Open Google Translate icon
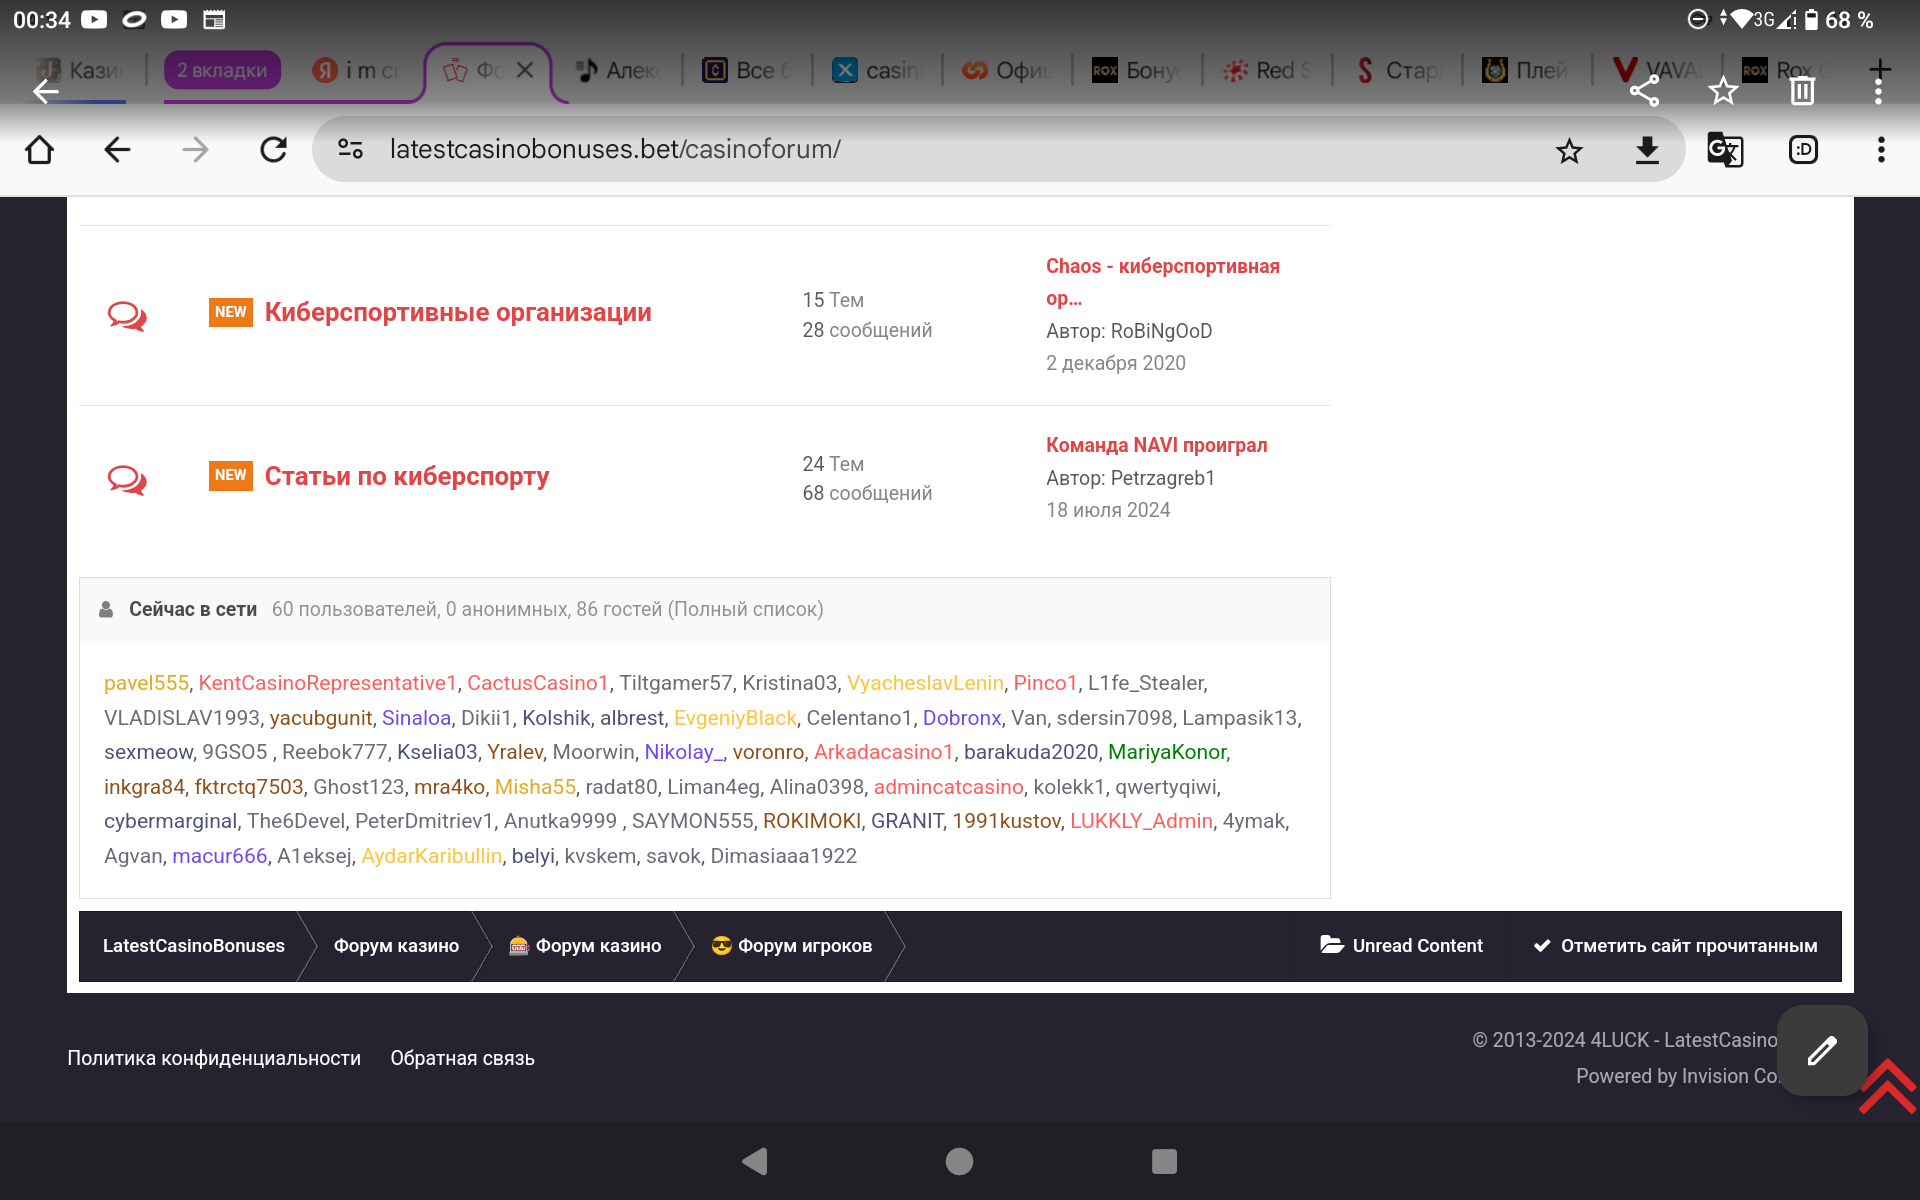 pos(1725,150)
